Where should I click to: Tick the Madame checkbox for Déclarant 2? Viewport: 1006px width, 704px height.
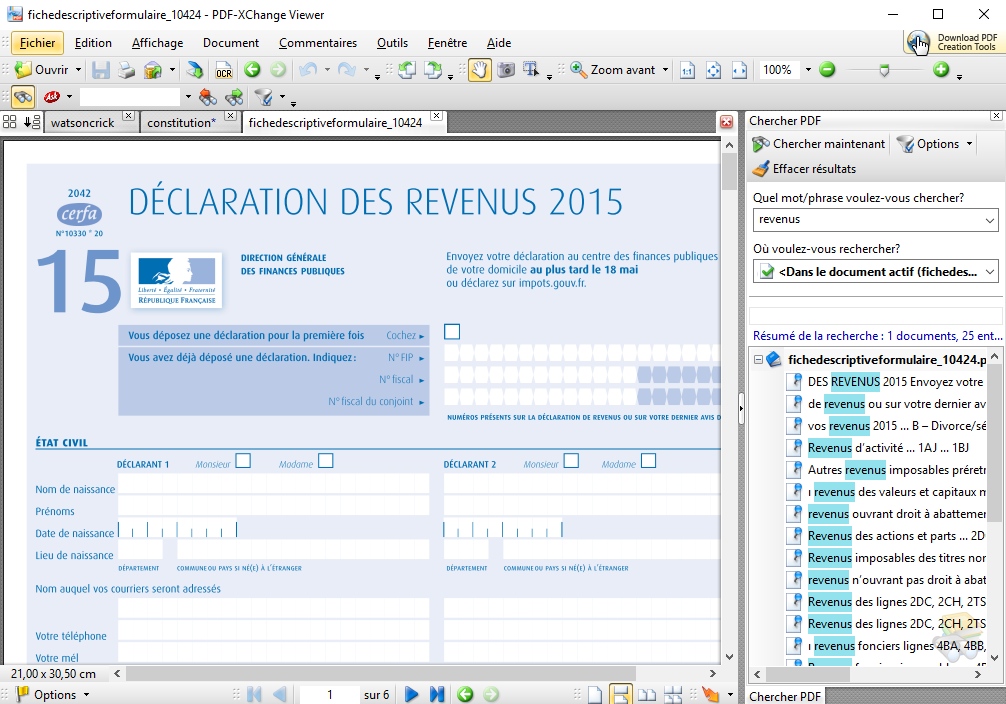tap(648, 461)
